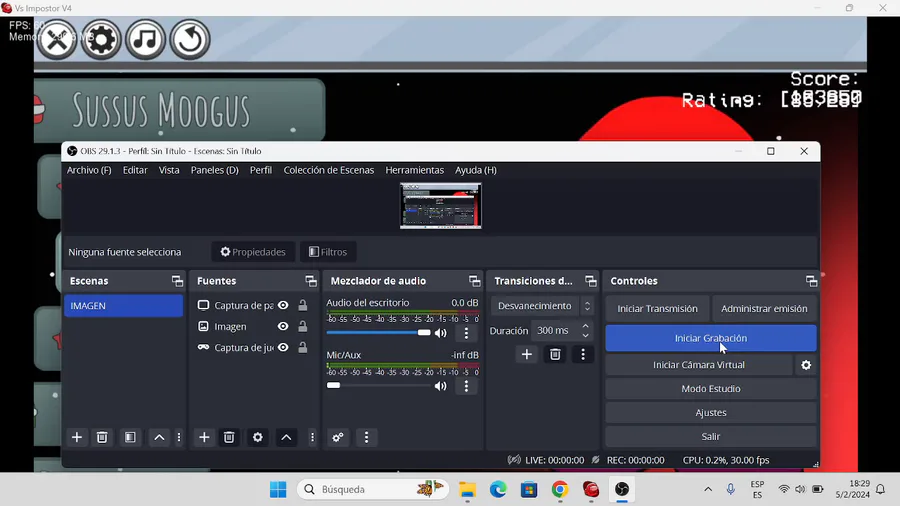Move scene up with arrow icon

point(159,437)
